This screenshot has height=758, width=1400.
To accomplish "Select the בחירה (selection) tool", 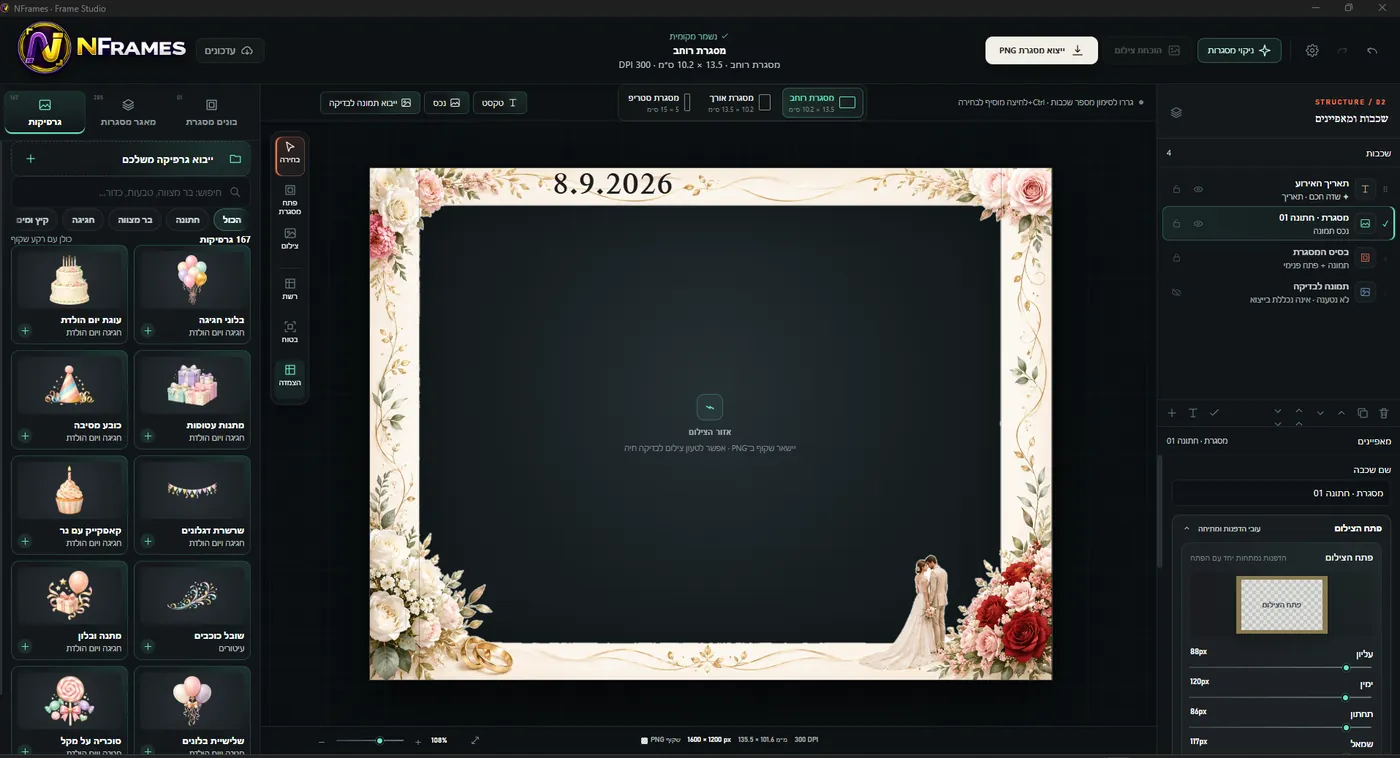I will 290,156.
